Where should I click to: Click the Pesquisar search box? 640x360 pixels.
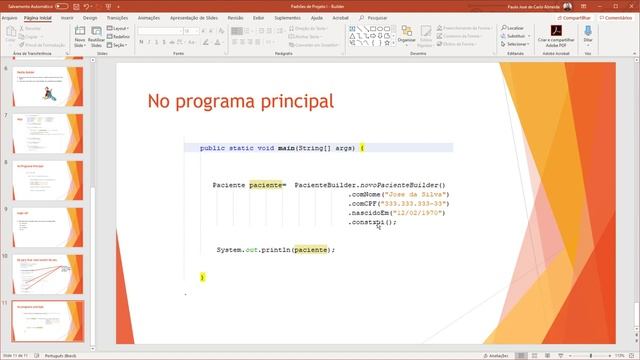tap(373, 18)
